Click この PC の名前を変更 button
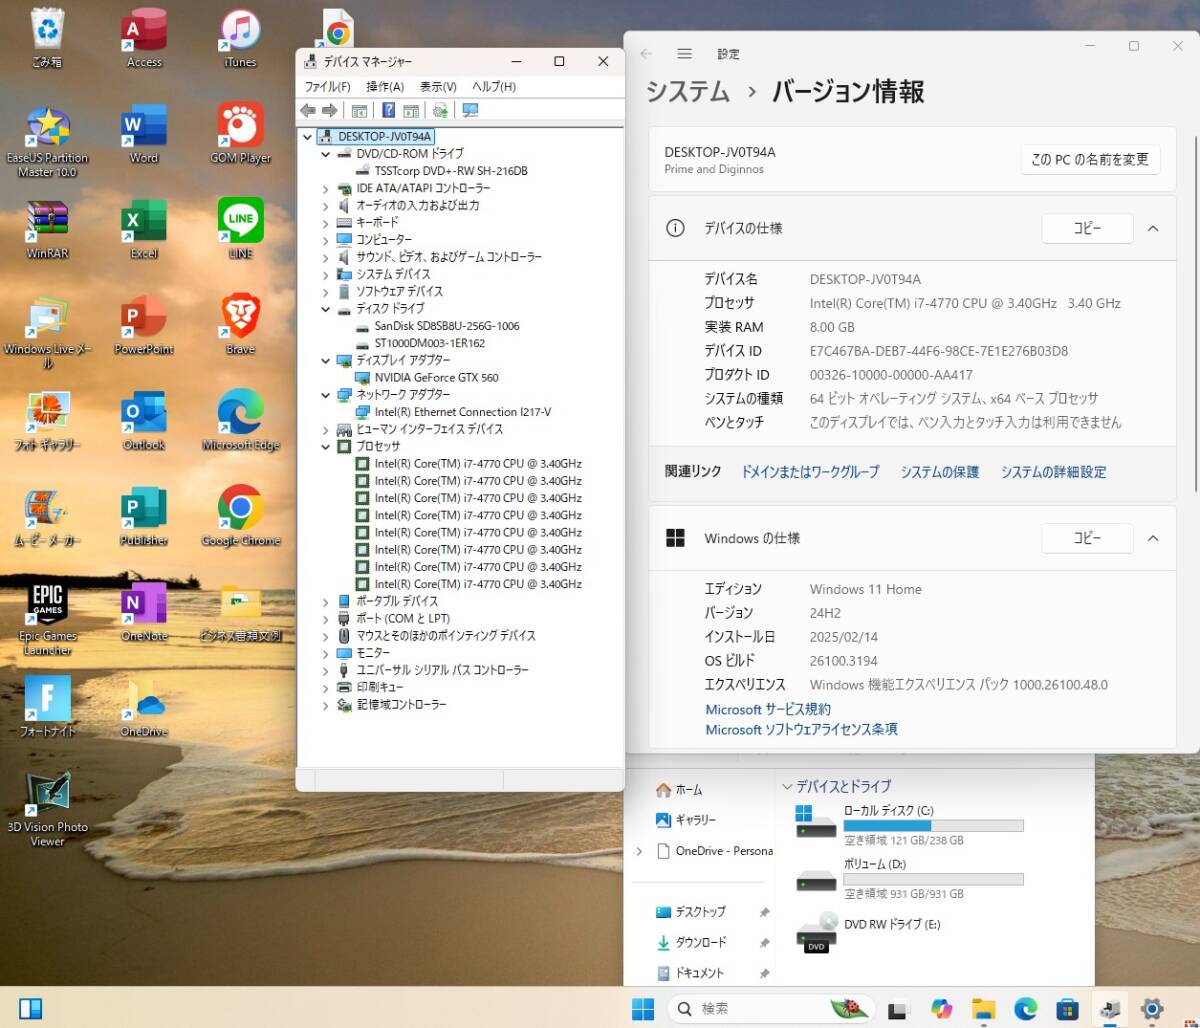This screenshot has width=1200, height=1028. 1090,159
